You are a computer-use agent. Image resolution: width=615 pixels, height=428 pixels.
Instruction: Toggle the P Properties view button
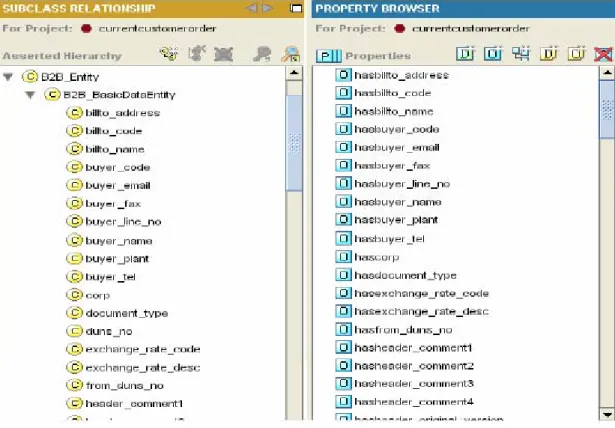coord(329,56)
